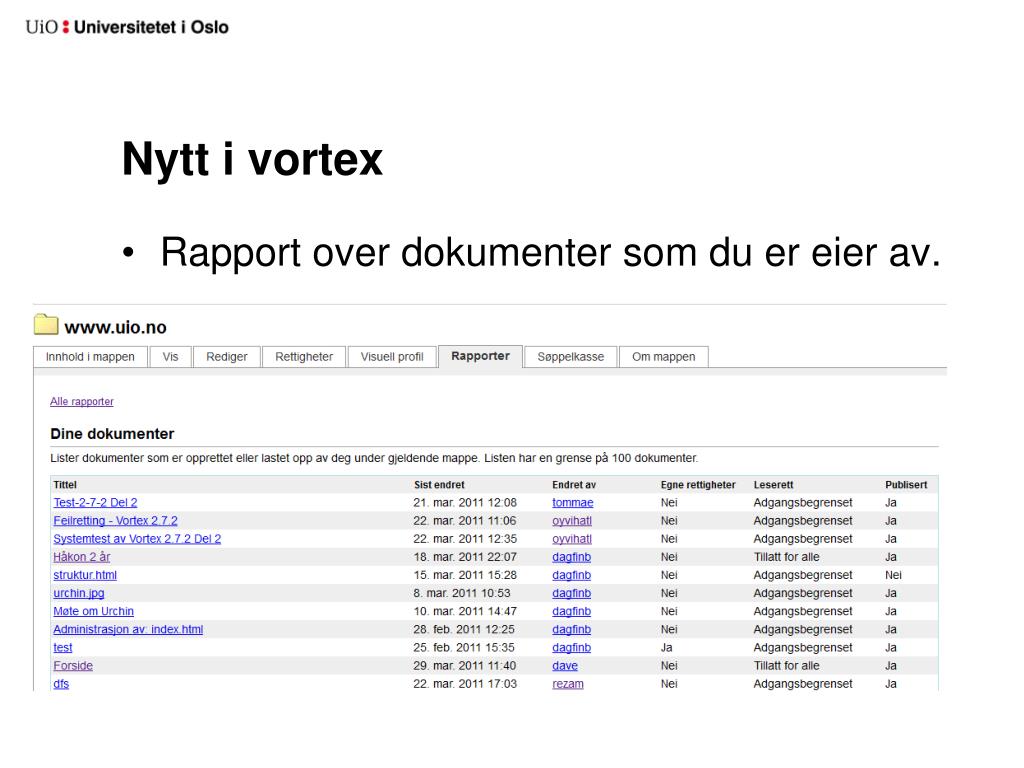Open the Test-2-7-2 Del 2 document
1024x768 pixels.
point(95,502)
